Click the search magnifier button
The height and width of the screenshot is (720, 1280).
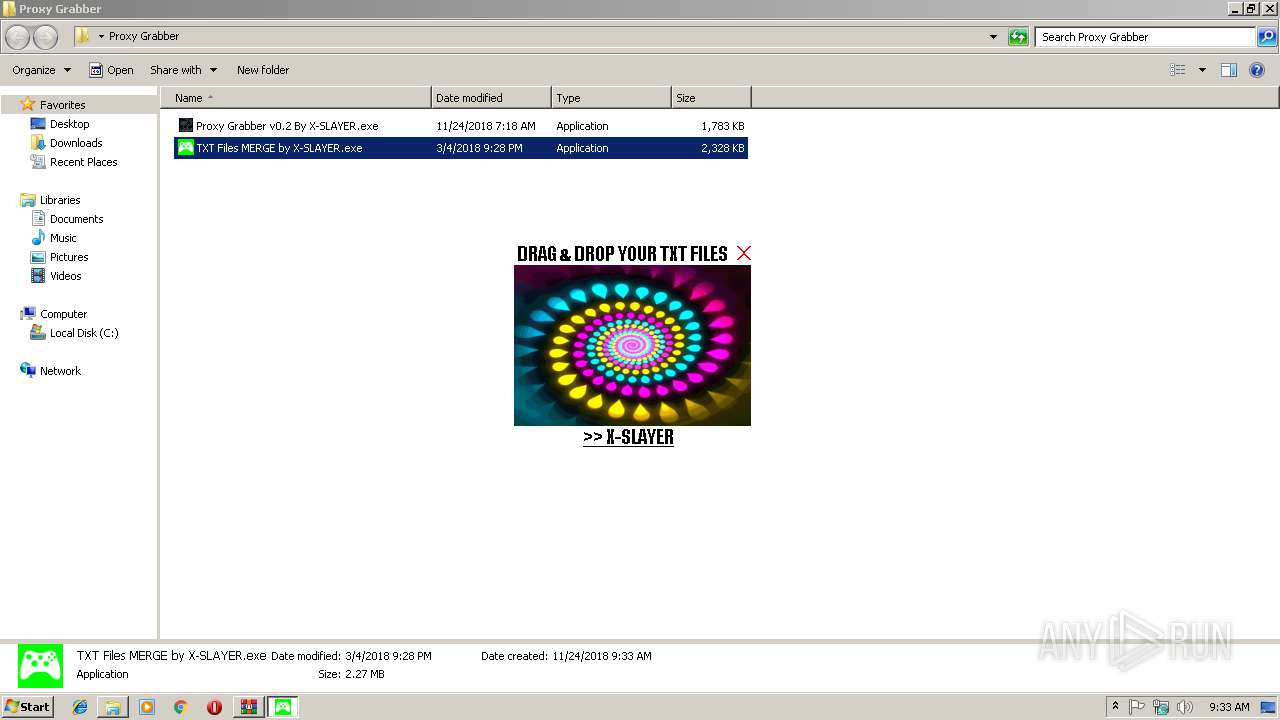point(1267,37)
